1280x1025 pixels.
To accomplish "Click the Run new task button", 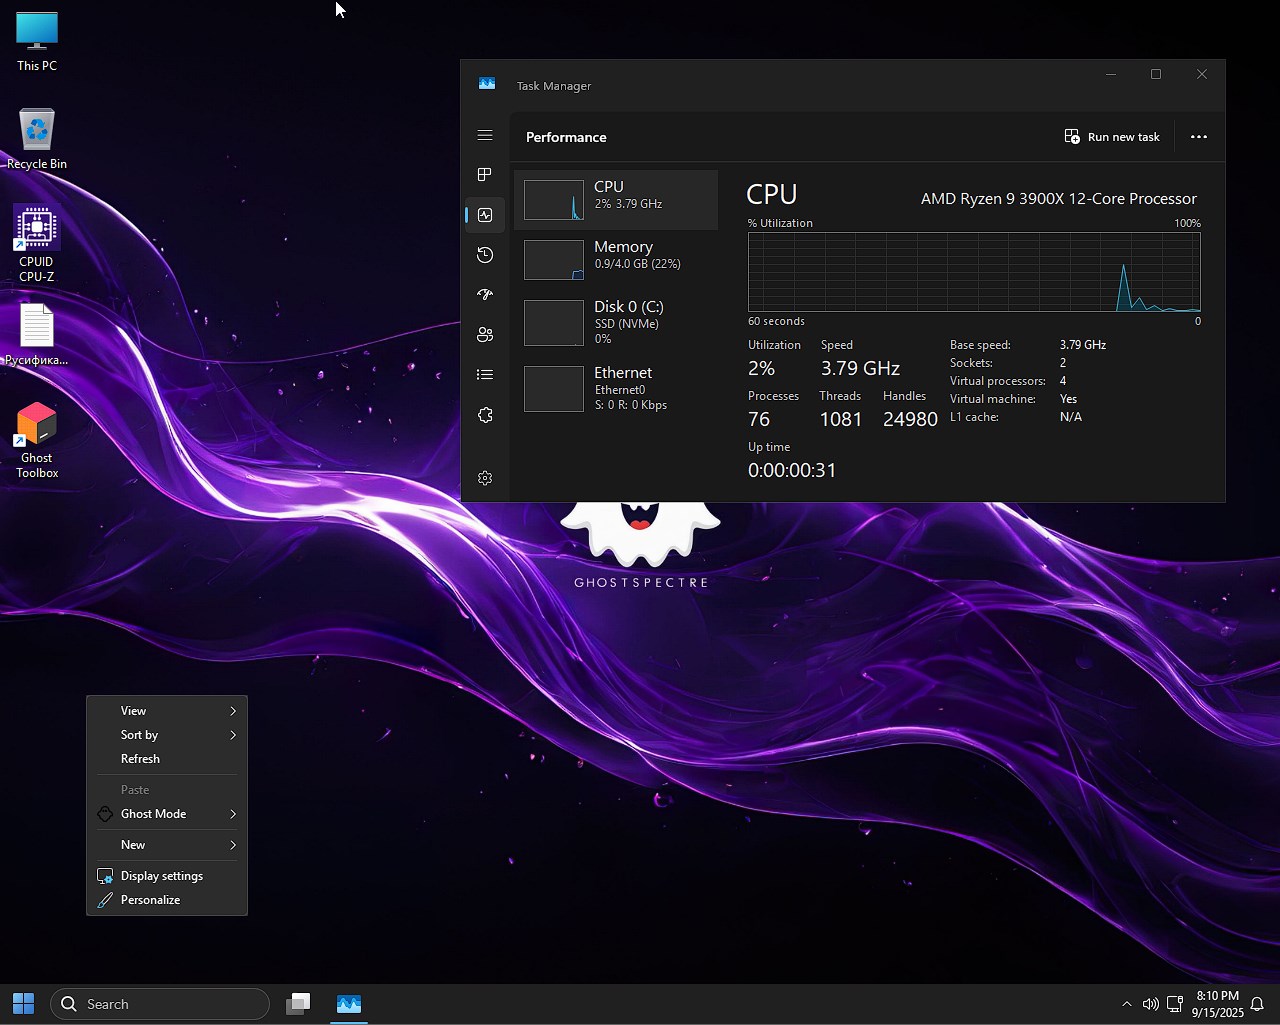I will click(1112, 136).
